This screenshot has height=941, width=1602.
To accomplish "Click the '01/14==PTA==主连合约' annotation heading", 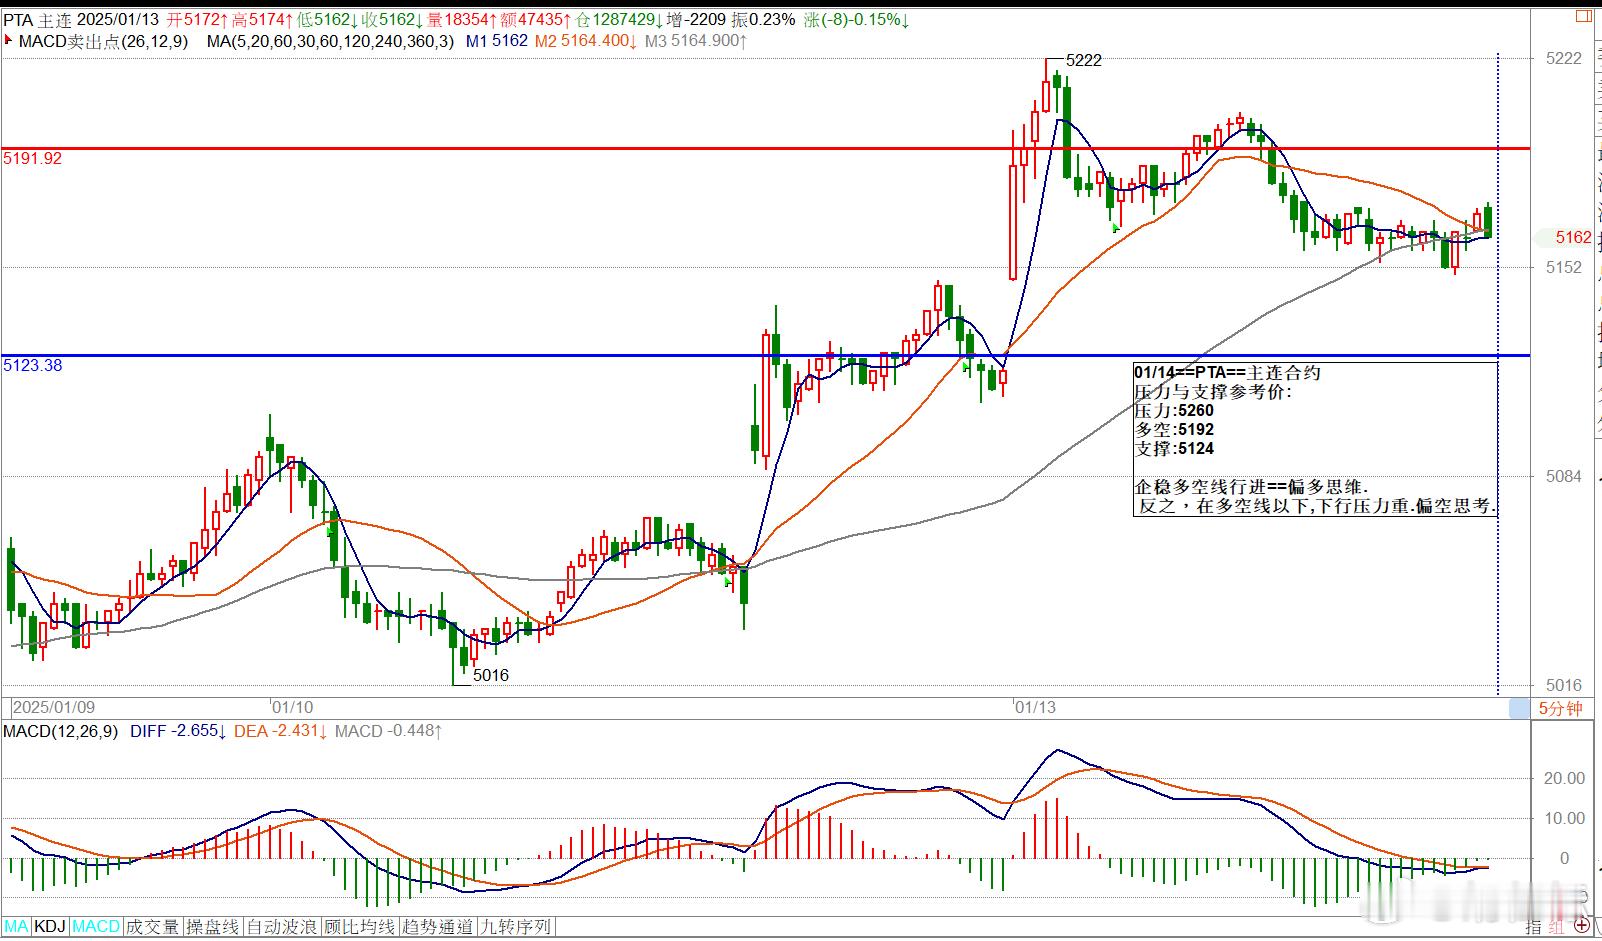I will point(1227,372).
